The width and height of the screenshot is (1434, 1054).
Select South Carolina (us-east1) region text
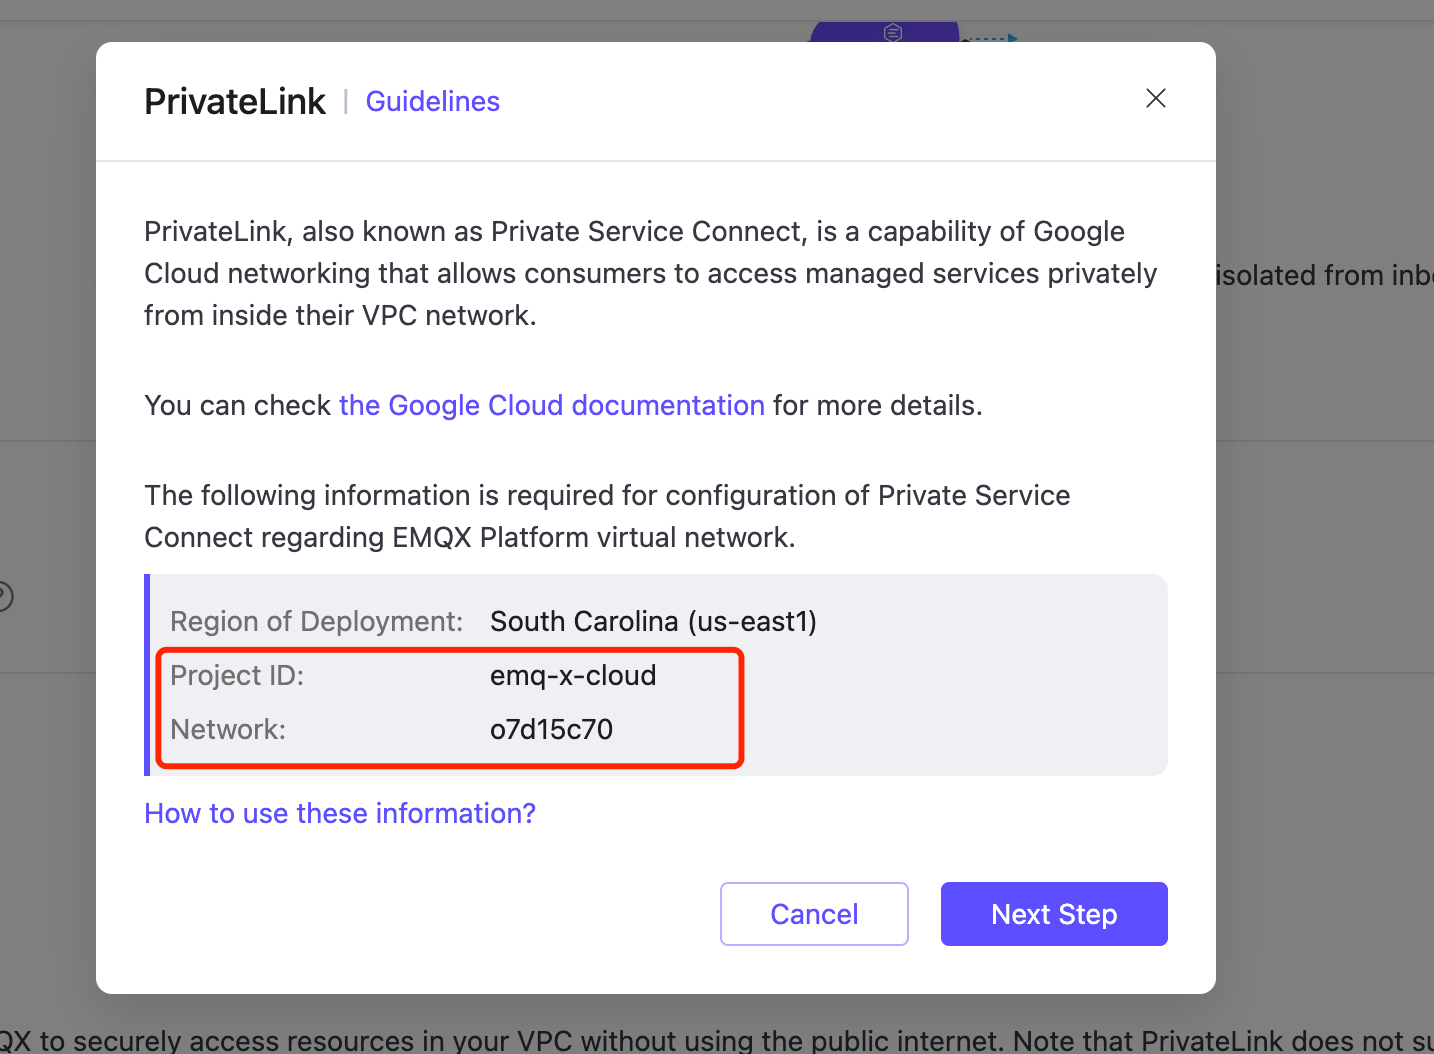(653, 621)
